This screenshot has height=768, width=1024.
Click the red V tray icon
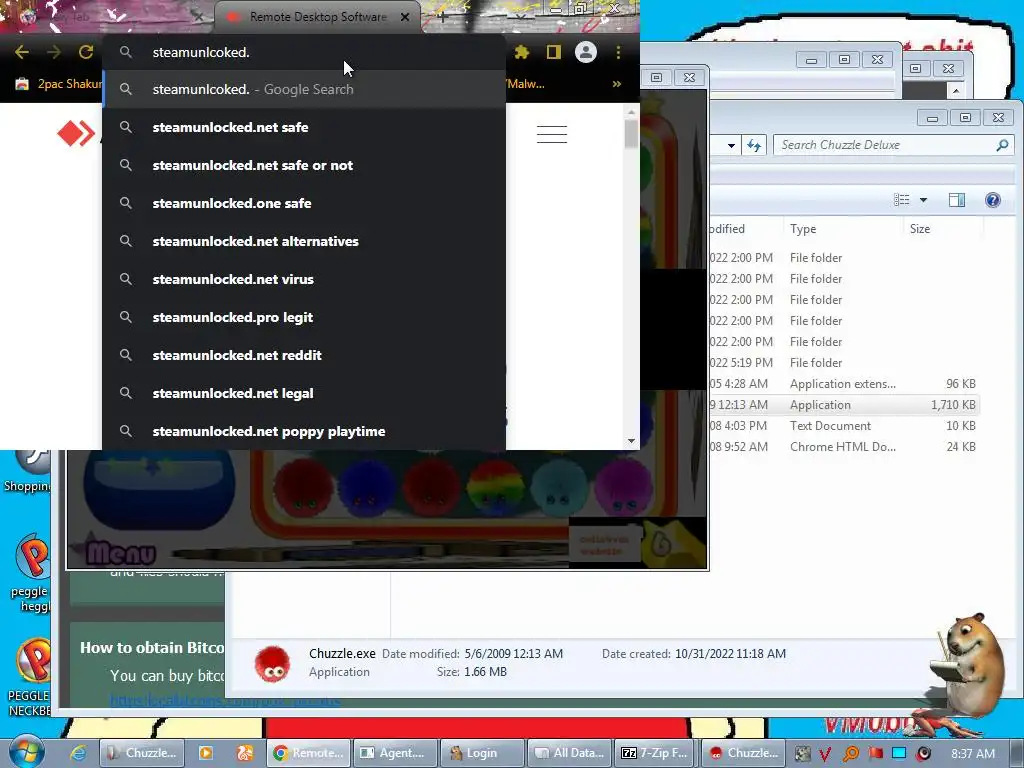pos(825,754)
